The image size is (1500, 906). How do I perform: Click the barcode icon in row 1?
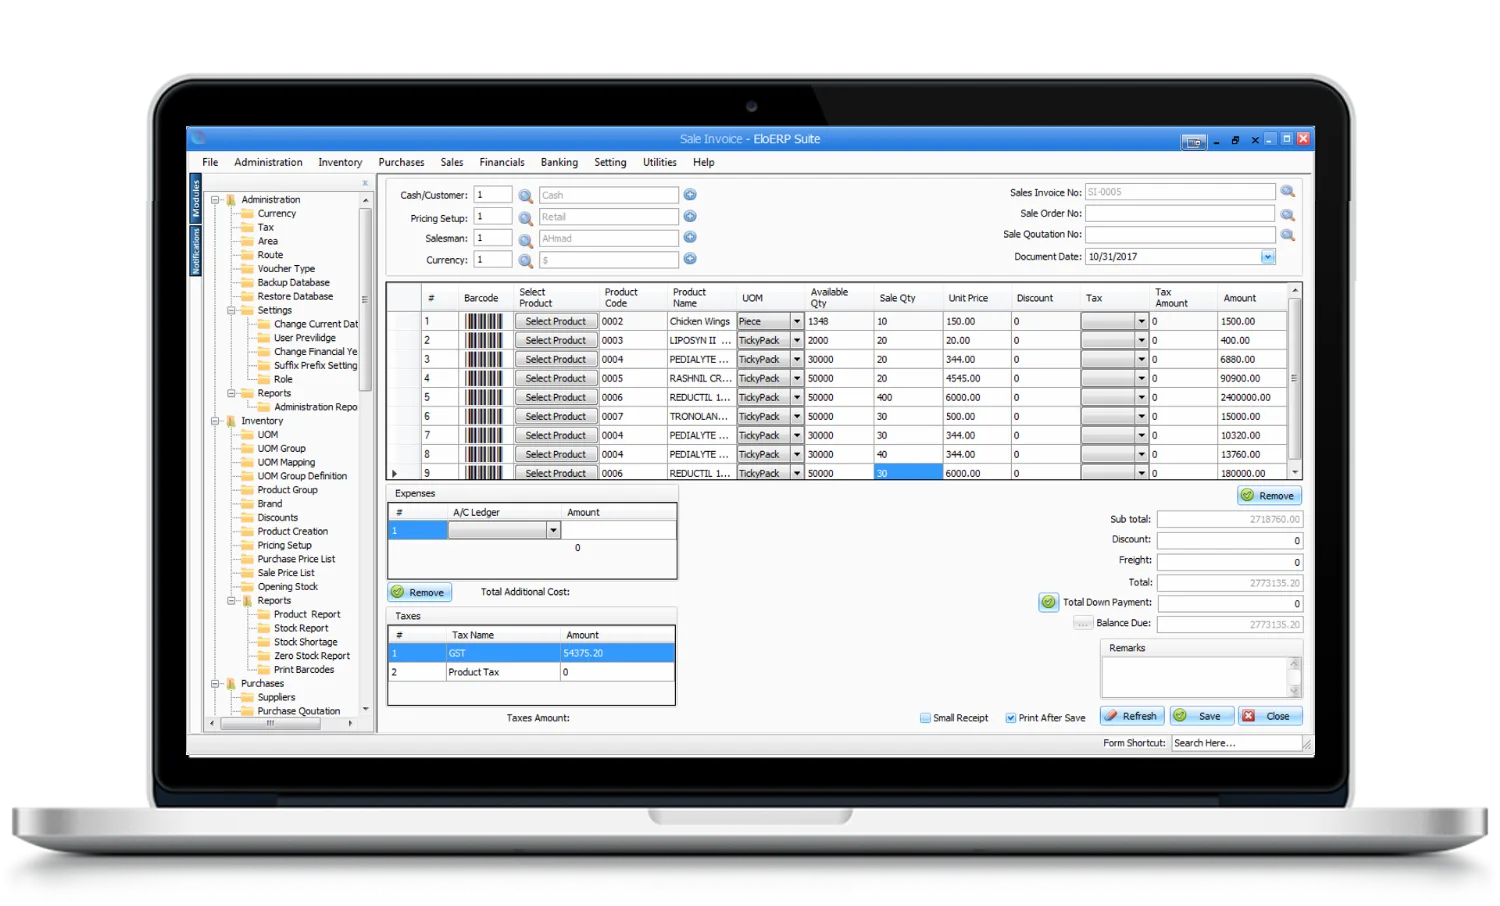click(484, 322)
